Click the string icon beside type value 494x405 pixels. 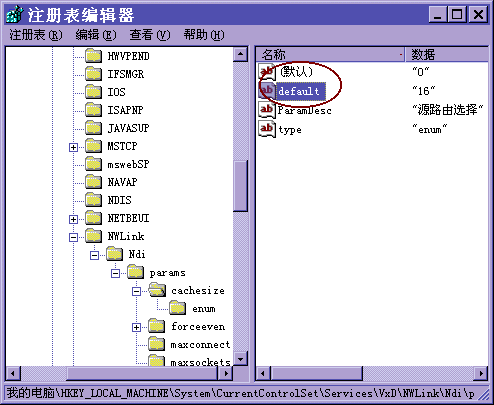click(x=267, y=129)
